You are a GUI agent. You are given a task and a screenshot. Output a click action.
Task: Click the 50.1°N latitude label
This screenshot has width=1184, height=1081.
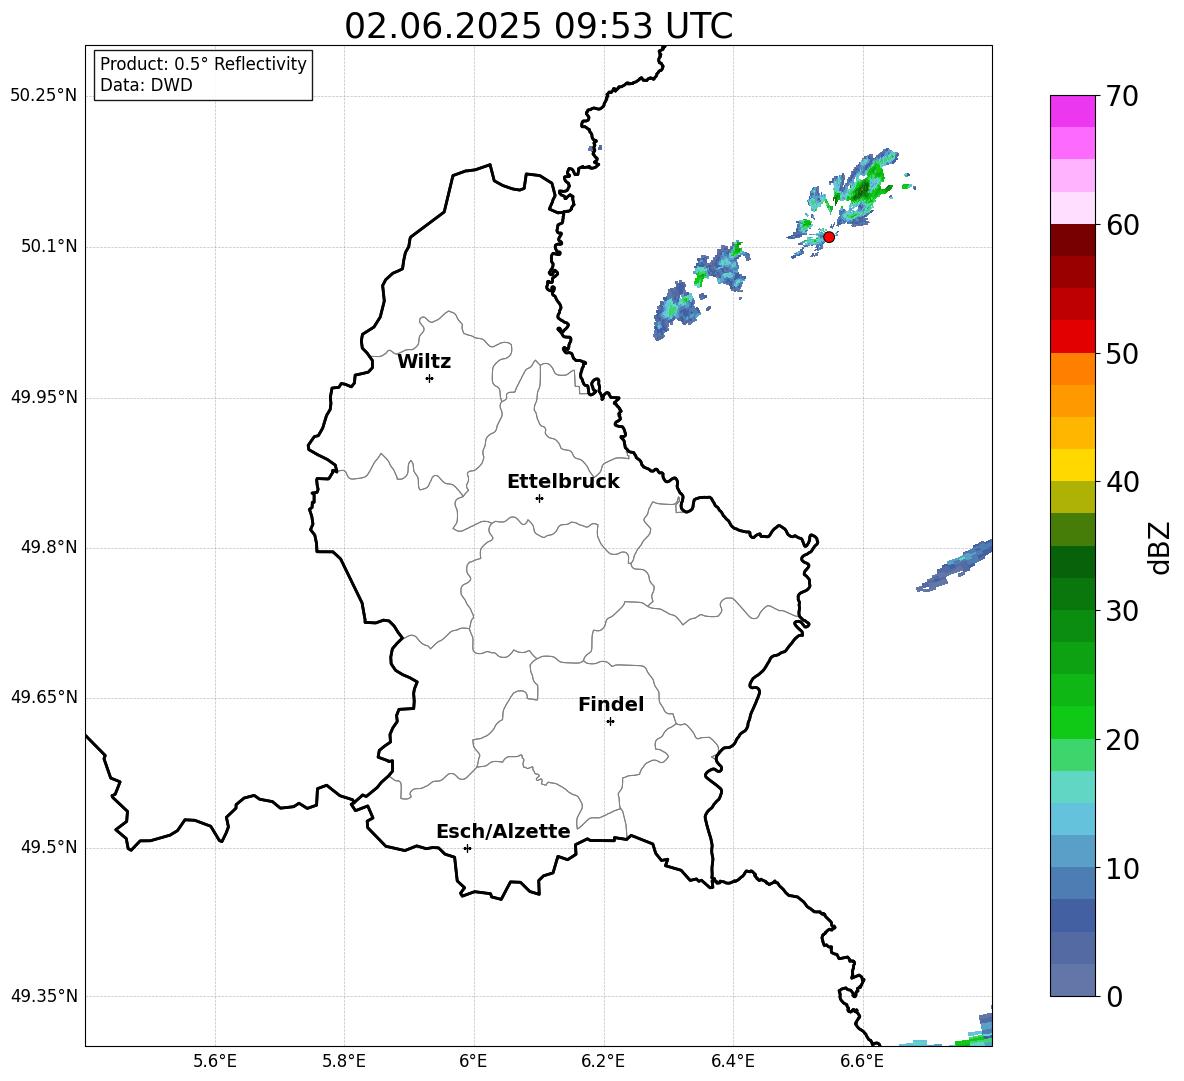pyautogui.click(x=49, y=246)
